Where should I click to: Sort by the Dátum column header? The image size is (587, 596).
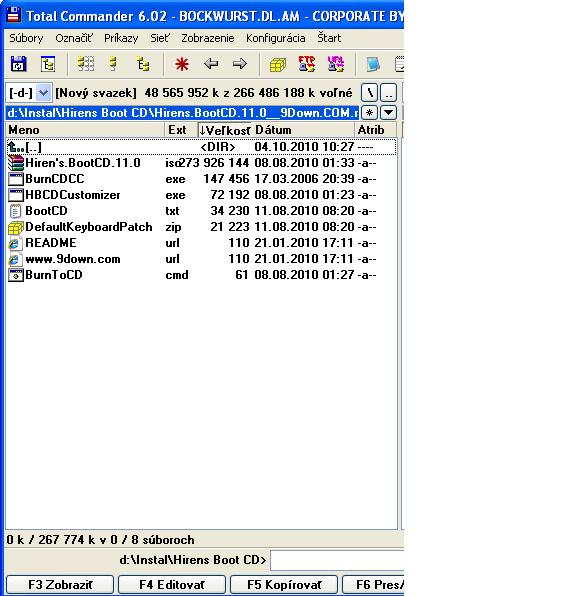[x=303, y=130]
